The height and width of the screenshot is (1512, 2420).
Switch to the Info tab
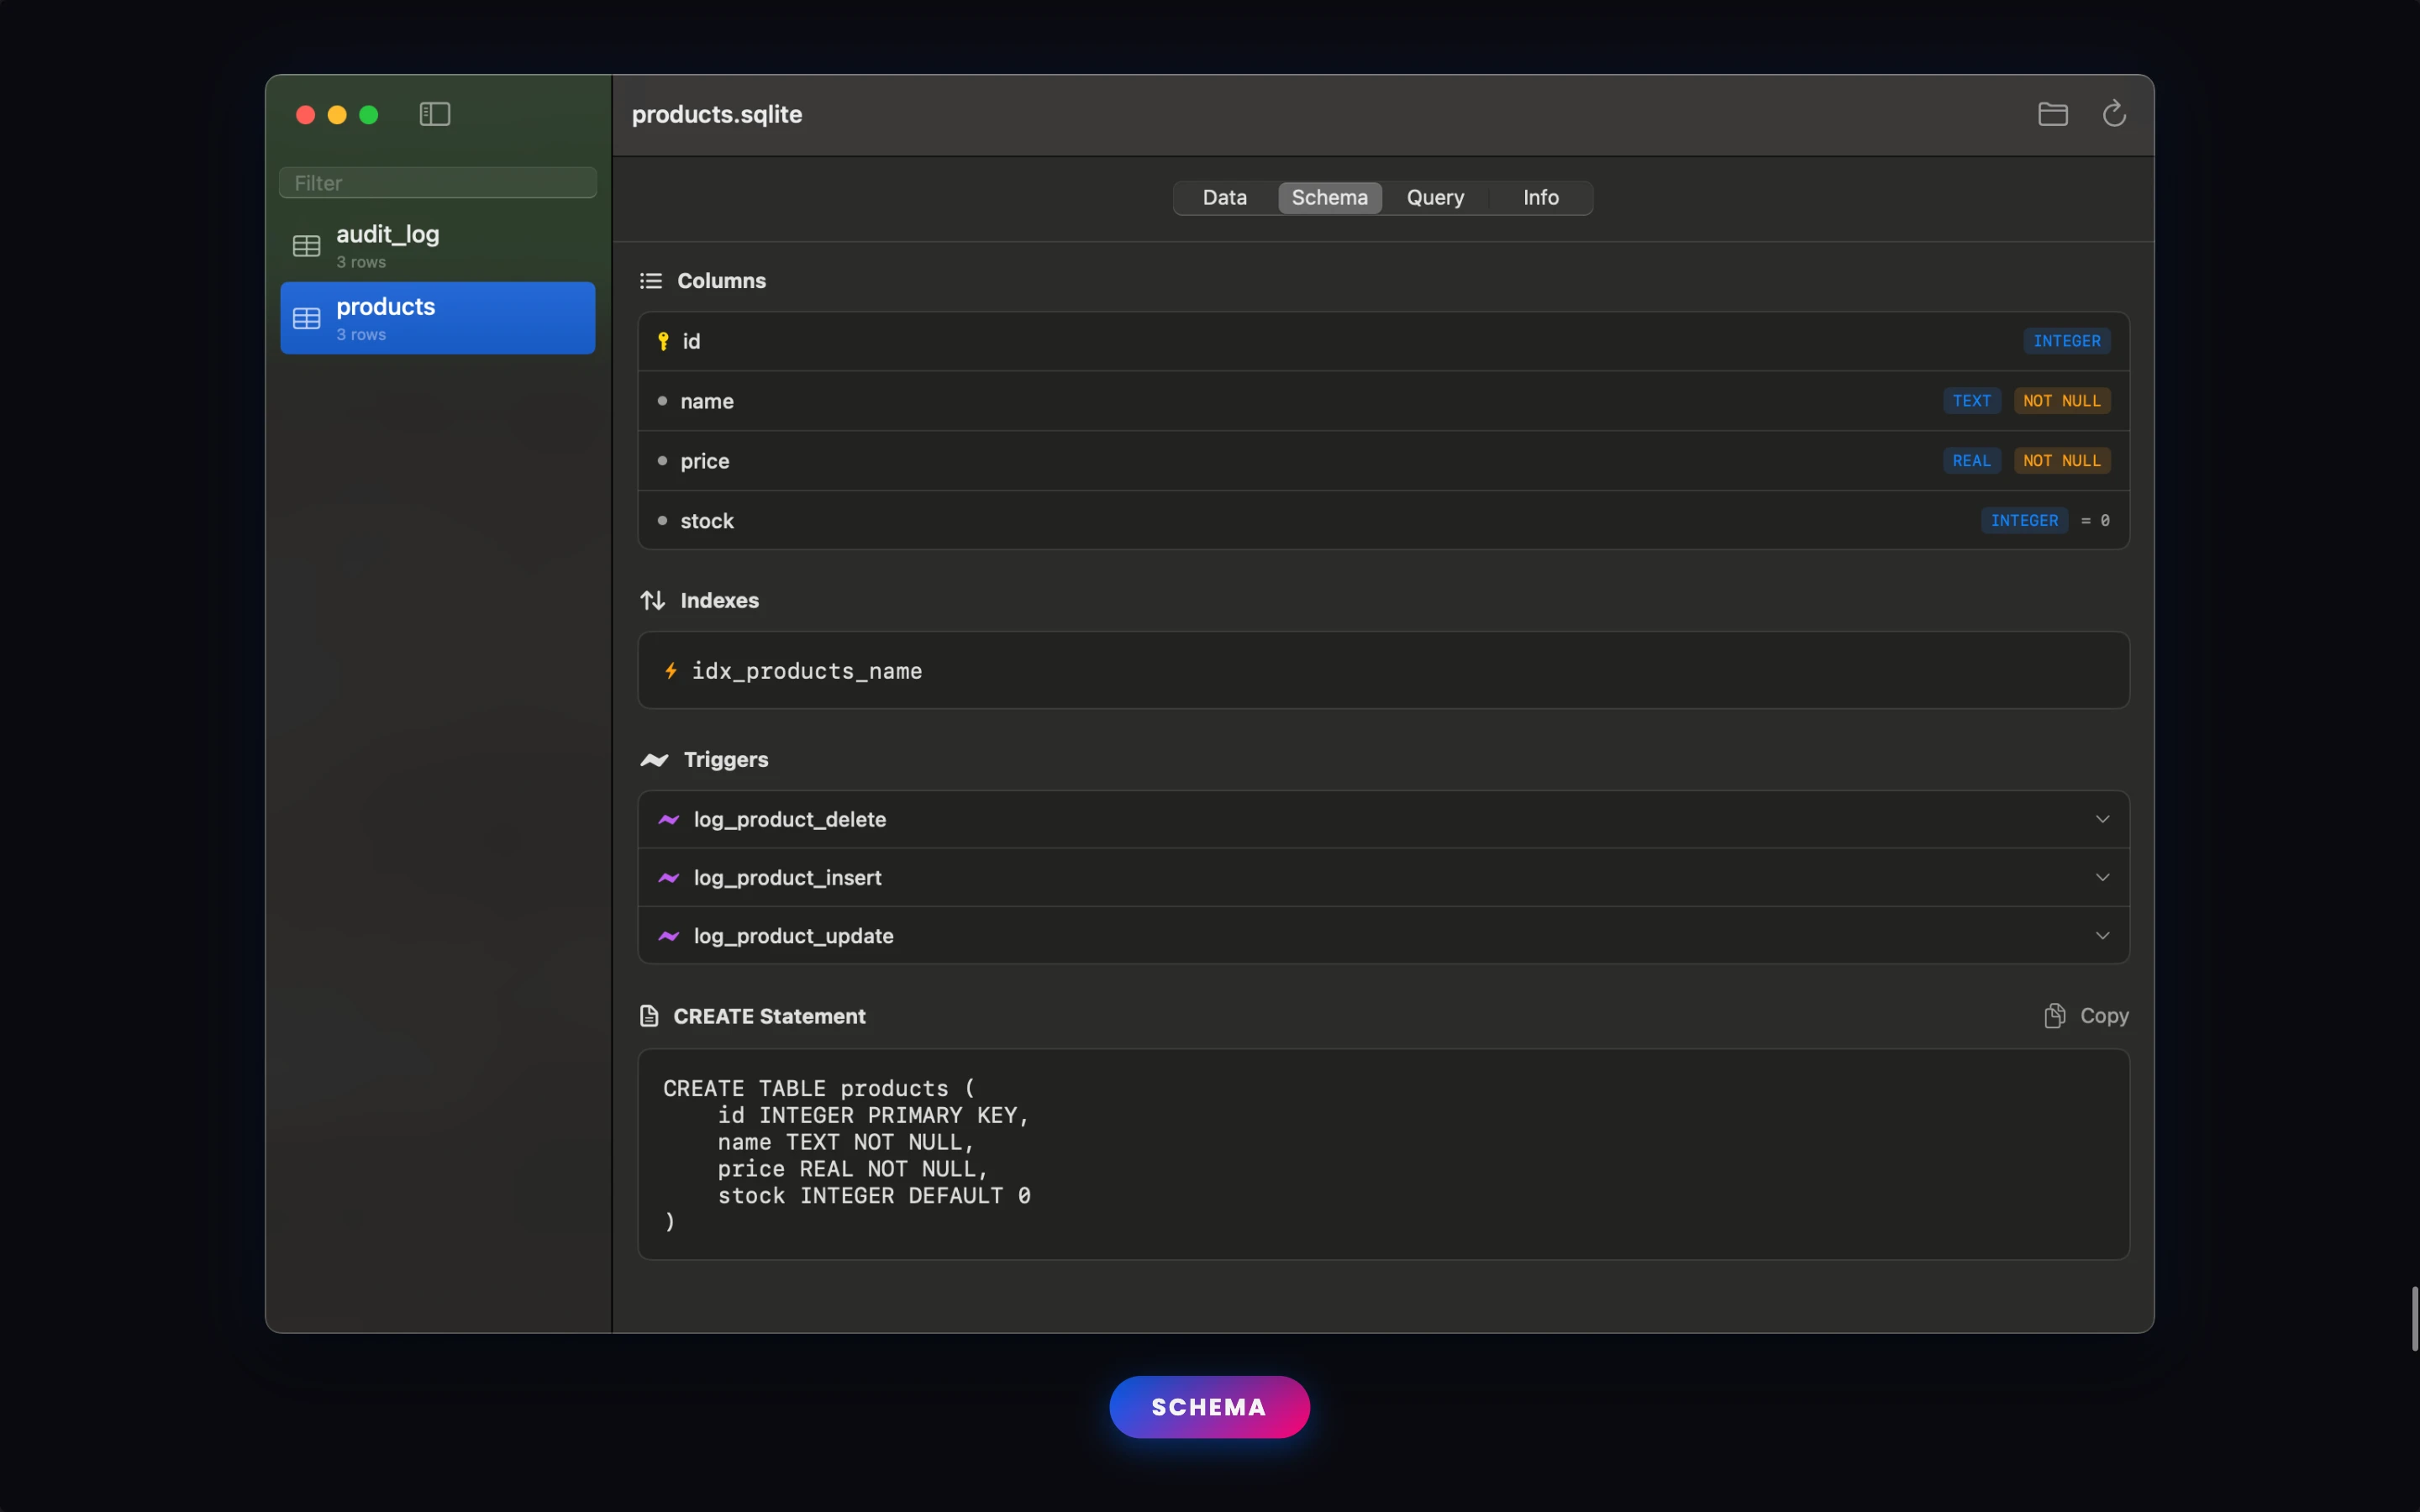coord(1540,198)
